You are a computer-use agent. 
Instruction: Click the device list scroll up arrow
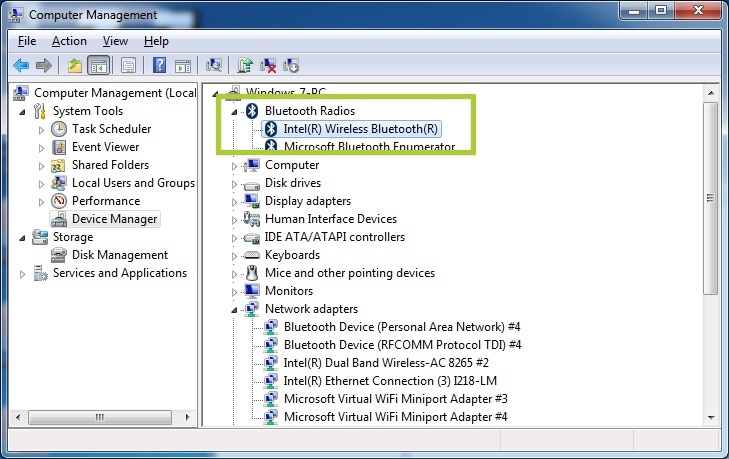[711, 93]
